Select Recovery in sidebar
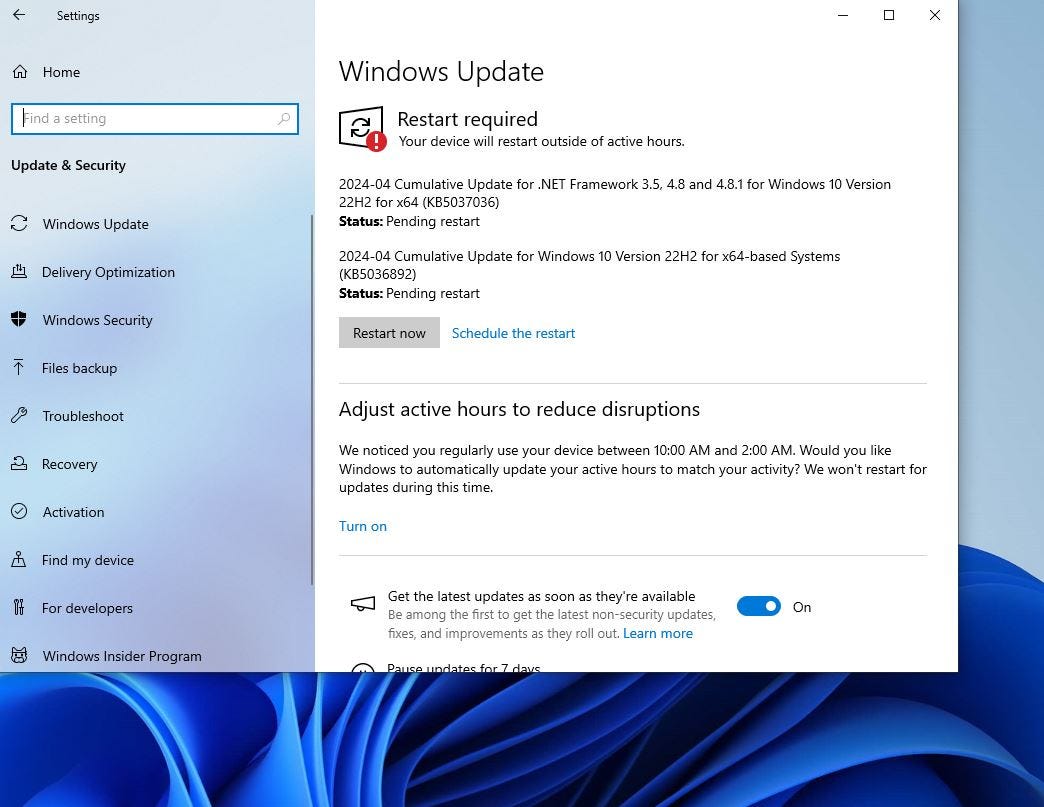The width and height of the screenshot is (1044, 807). [70, 463]
